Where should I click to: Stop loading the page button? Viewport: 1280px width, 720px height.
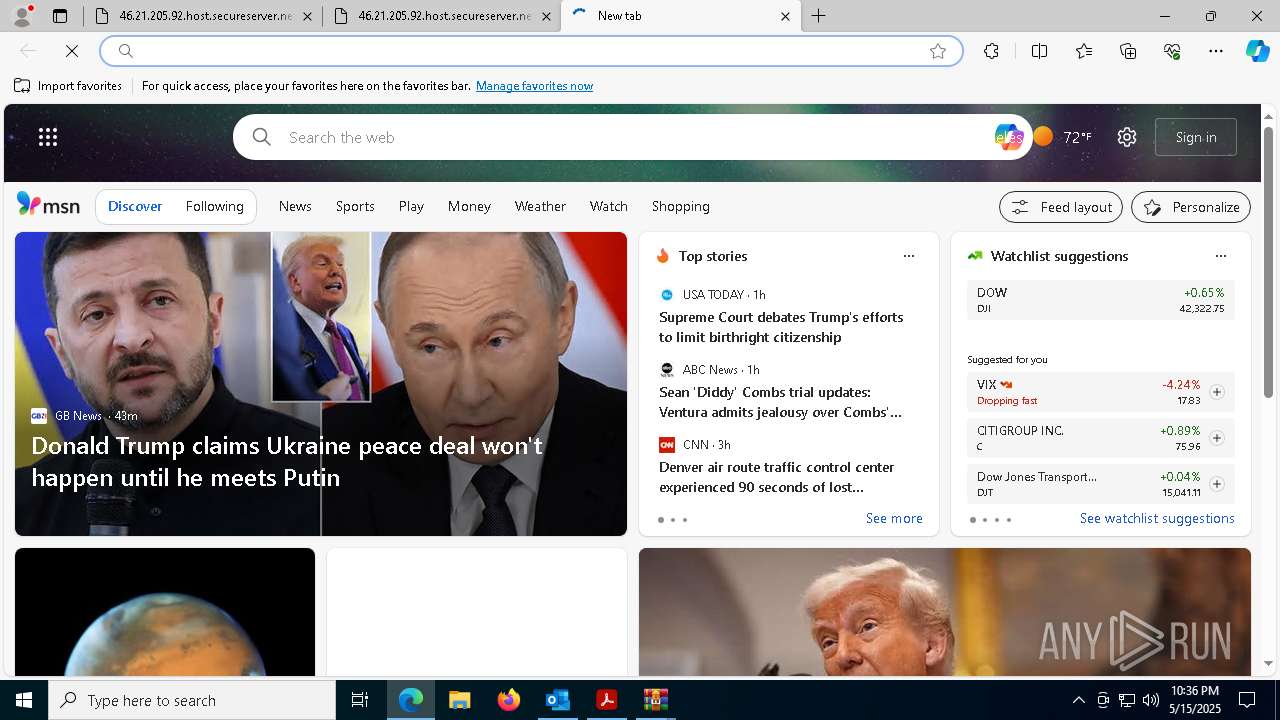click(72, 51)
